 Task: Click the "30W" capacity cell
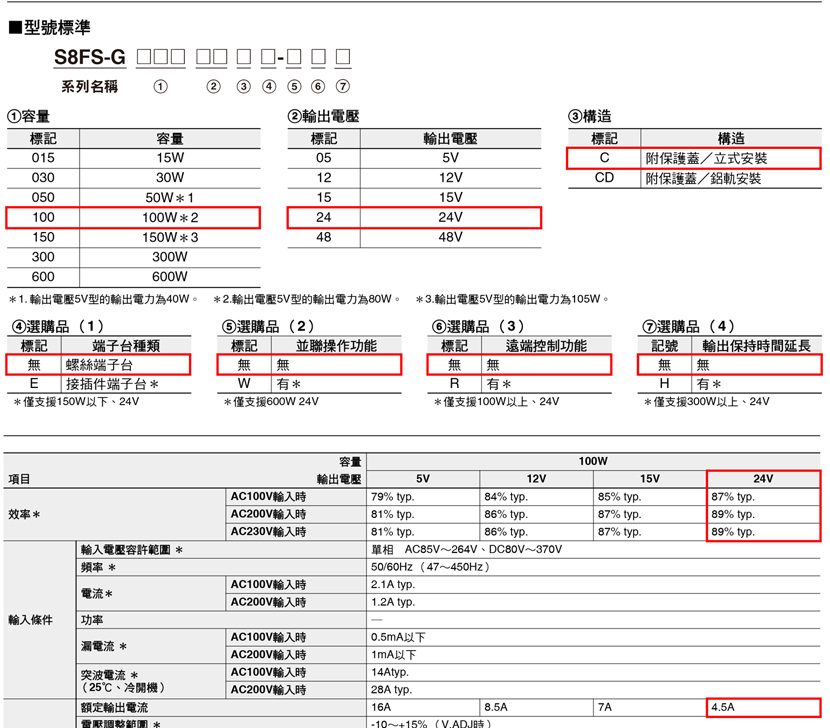tap(170, 177)
